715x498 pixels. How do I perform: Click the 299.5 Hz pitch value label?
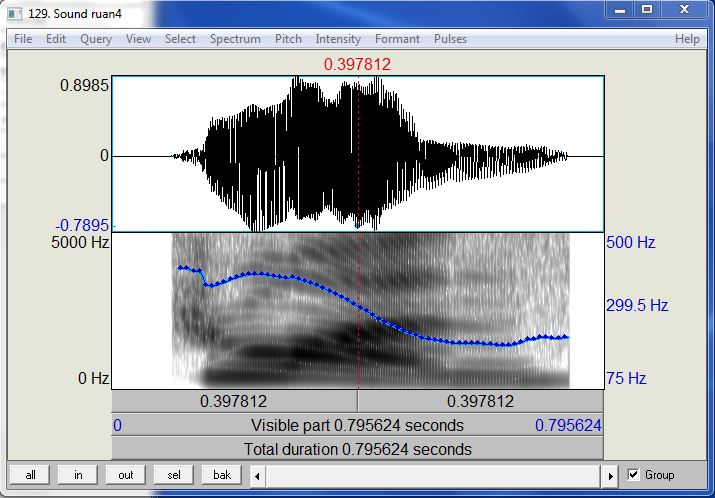tap(637, 305)
